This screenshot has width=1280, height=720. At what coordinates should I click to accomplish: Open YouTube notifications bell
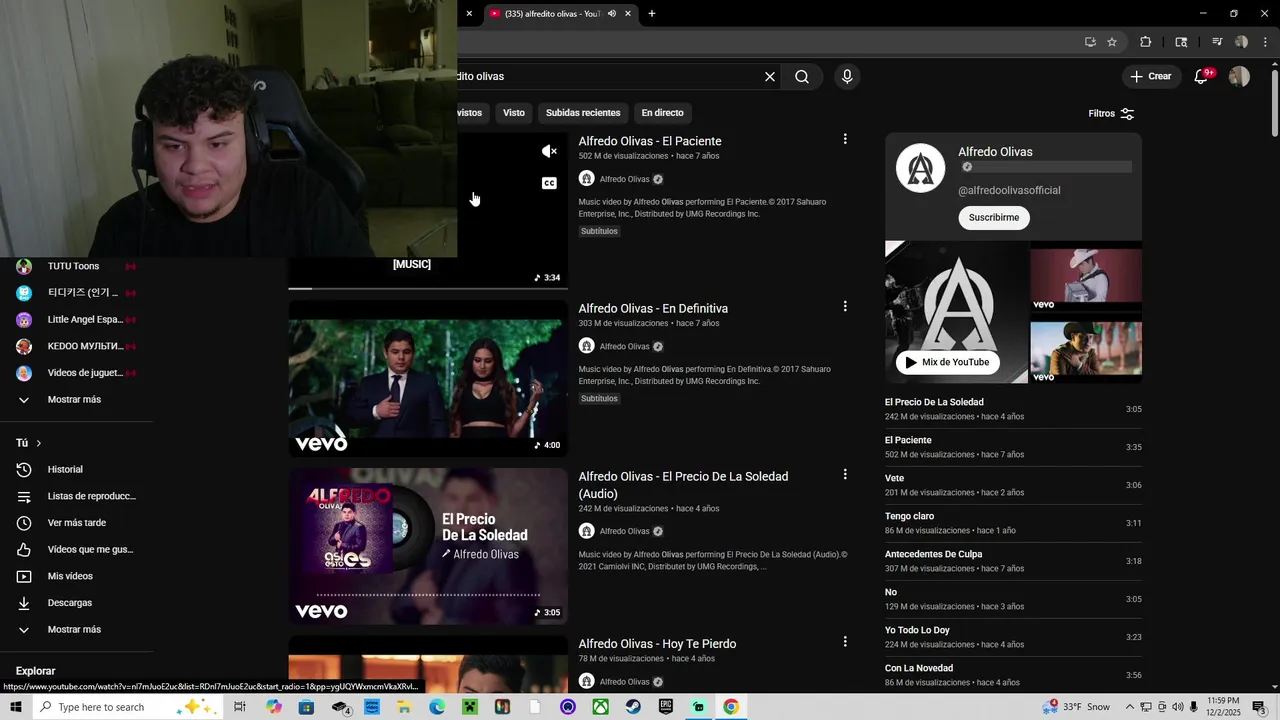coord(1202,77)
